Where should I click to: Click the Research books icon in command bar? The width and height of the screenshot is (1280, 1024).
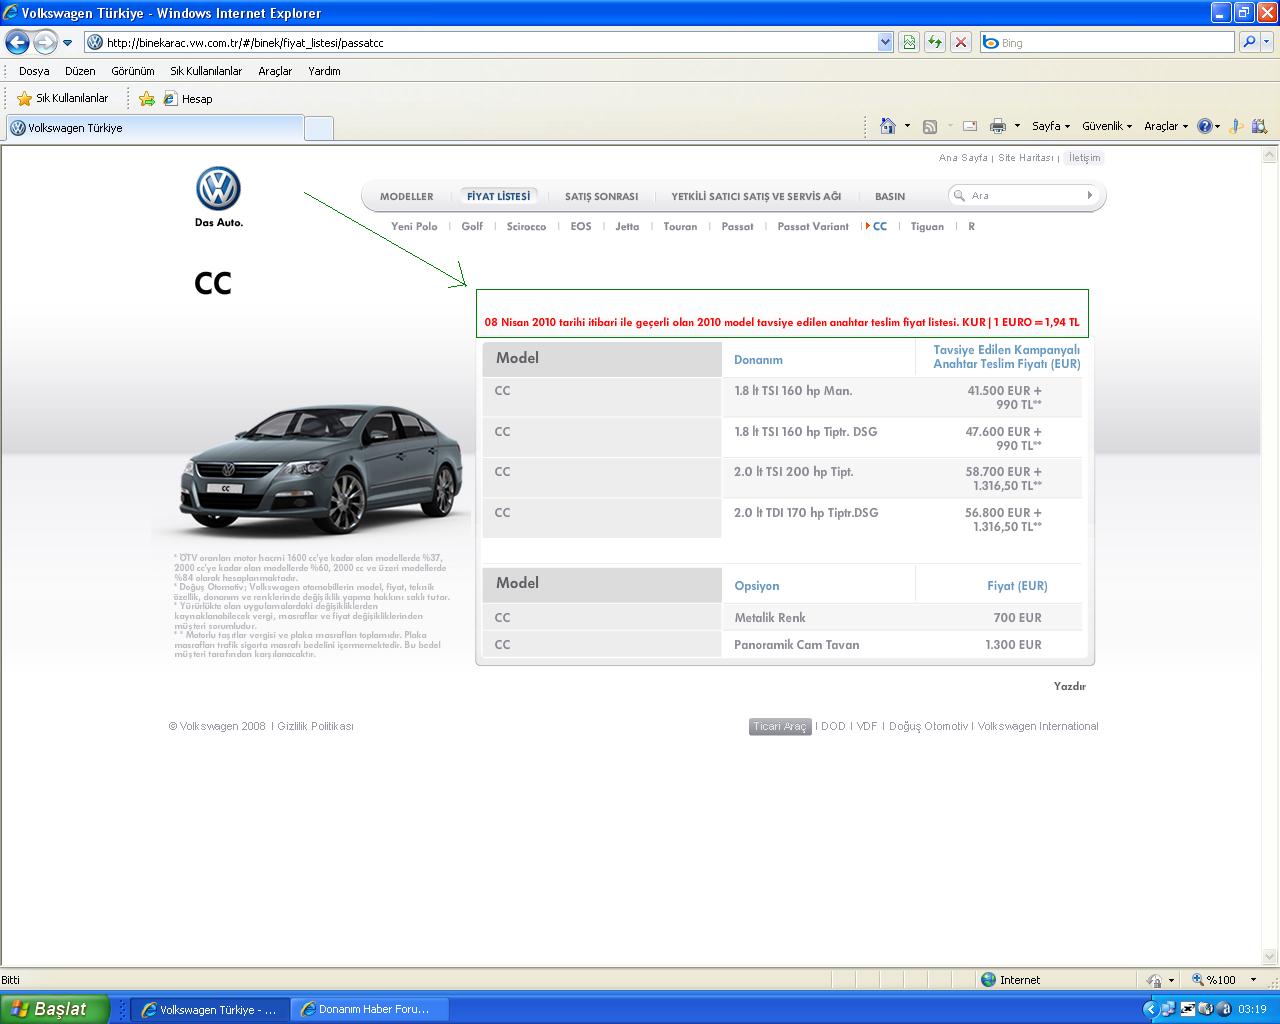[x=1259, y=126]
